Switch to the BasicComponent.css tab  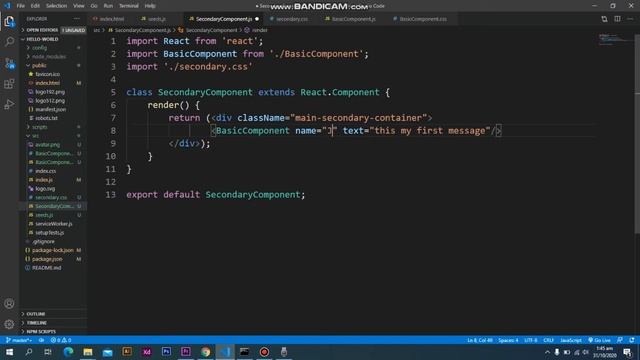(x=423, y=19)
